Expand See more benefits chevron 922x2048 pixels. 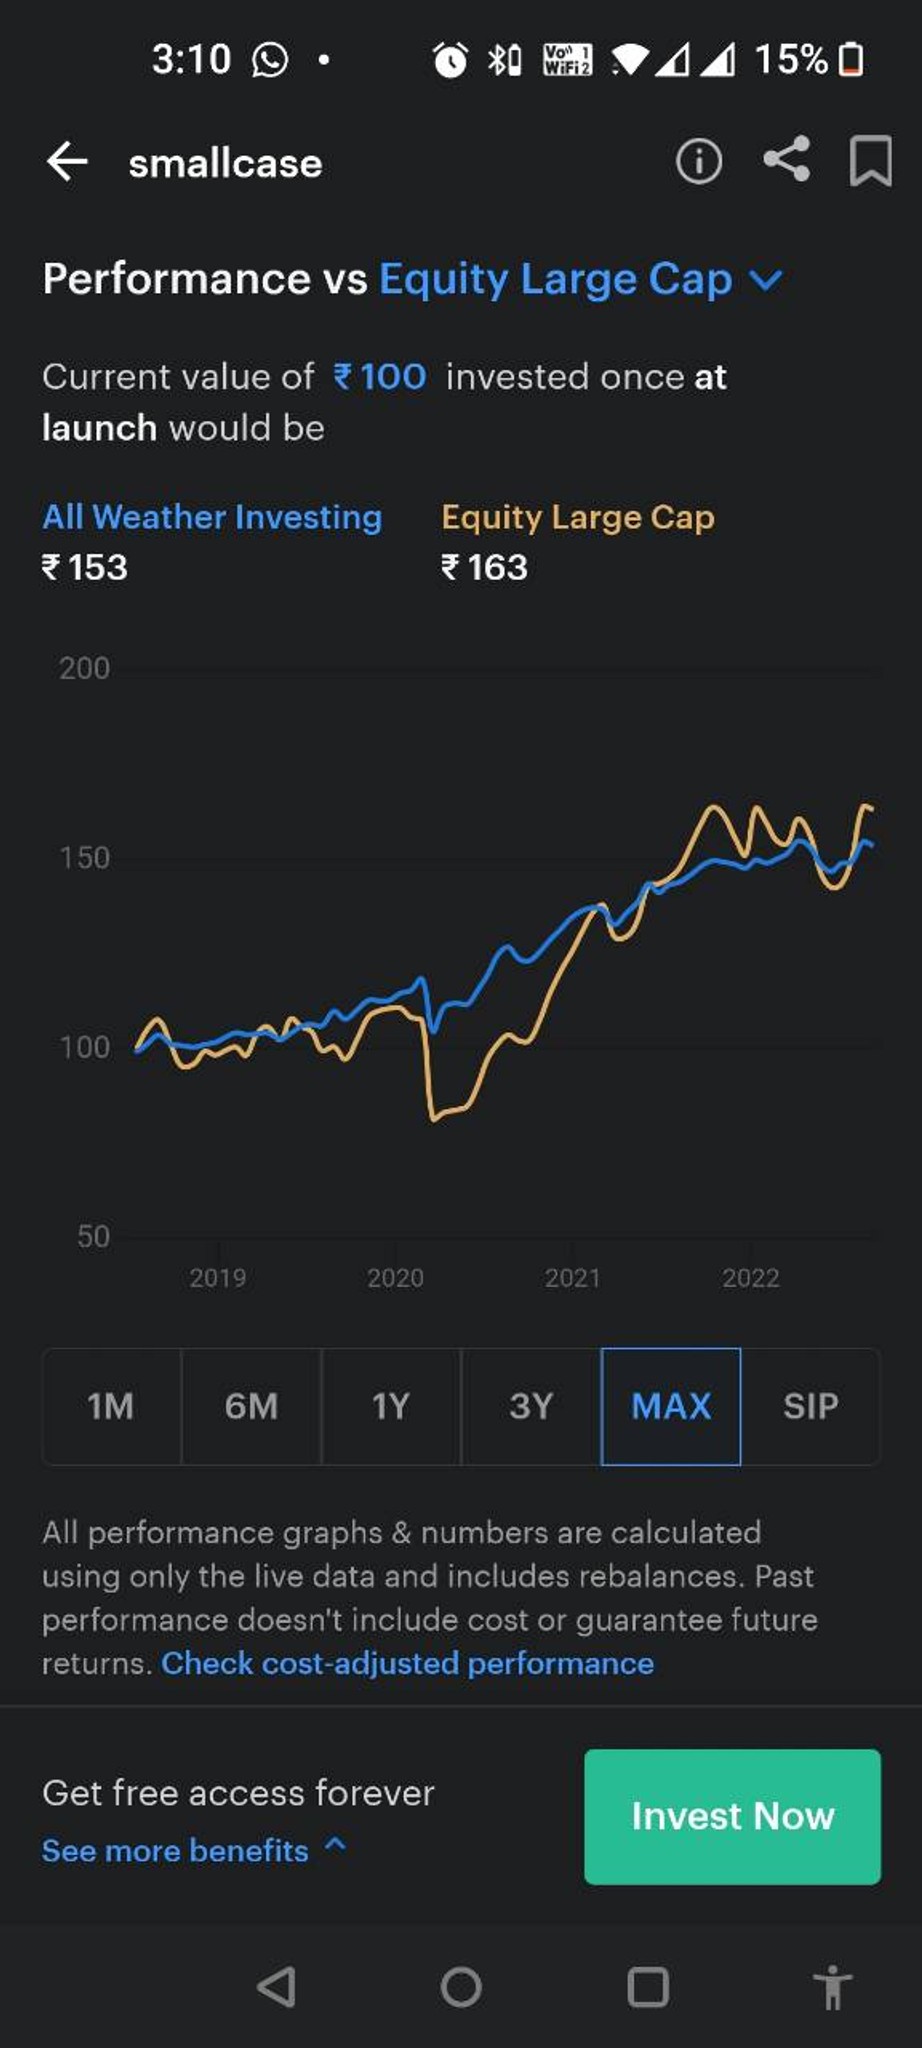(336, 1845)
